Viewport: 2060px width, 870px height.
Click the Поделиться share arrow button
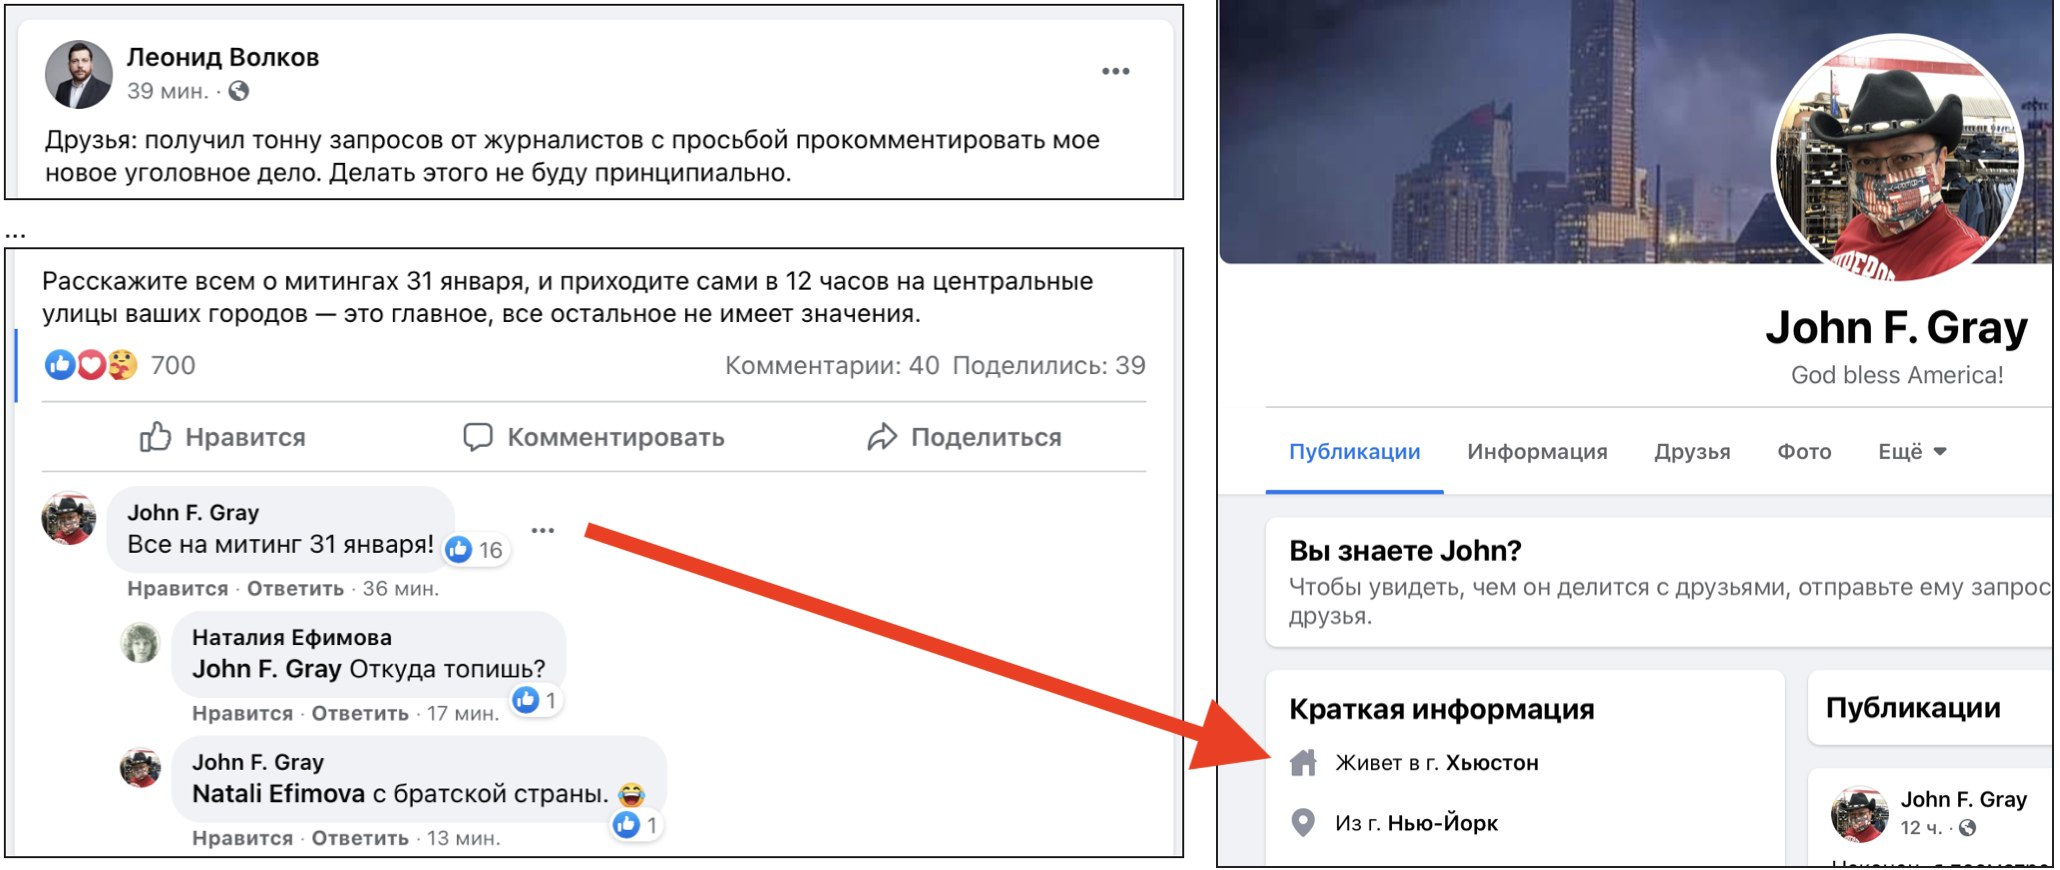[964, 437]
